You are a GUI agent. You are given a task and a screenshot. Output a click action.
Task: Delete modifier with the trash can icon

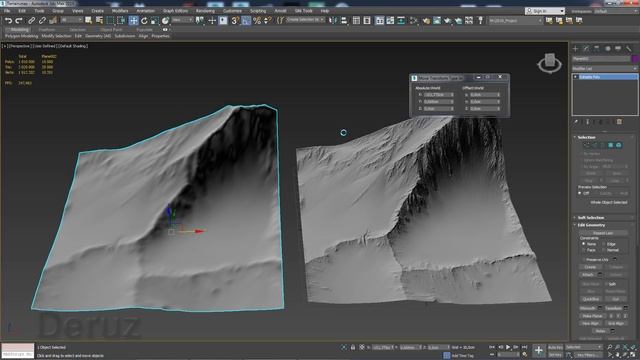[x=619, y=122]
